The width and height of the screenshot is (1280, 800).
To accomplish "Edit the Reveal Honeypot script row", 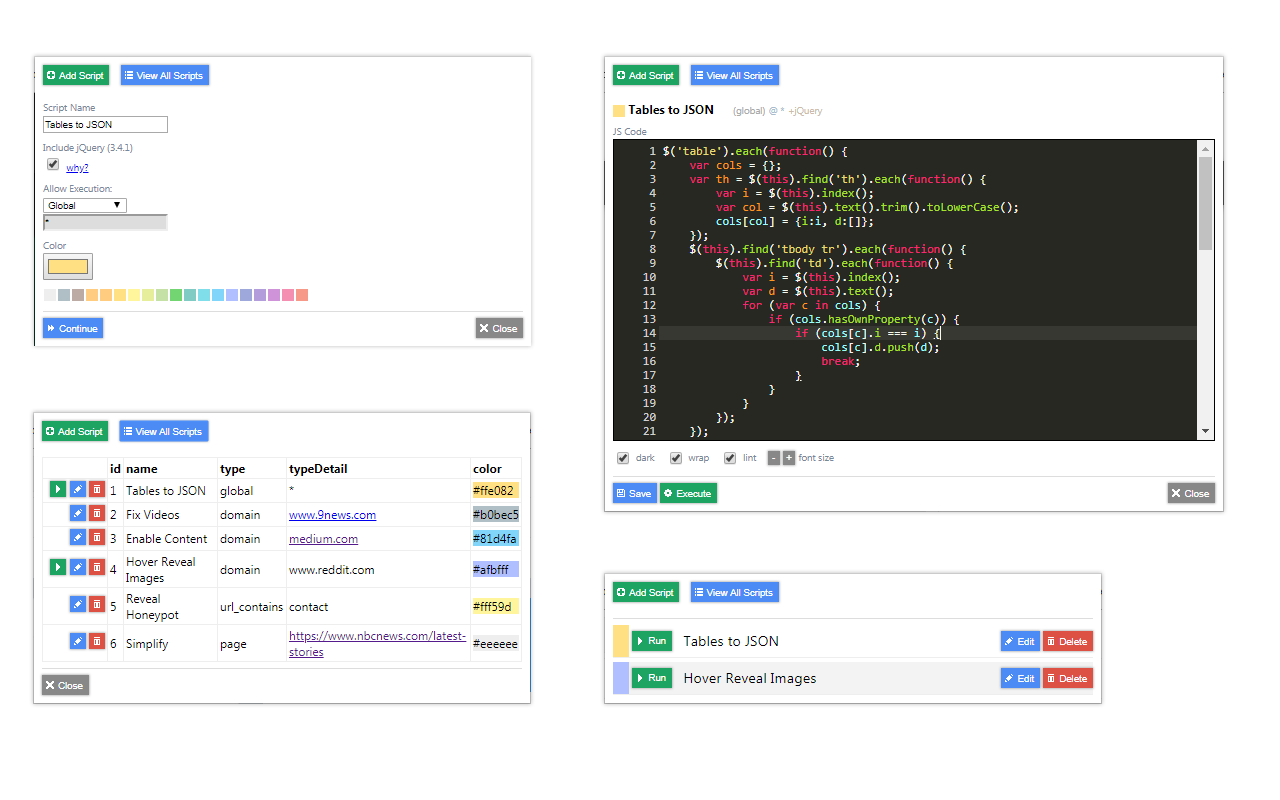I will coord(78,604).
